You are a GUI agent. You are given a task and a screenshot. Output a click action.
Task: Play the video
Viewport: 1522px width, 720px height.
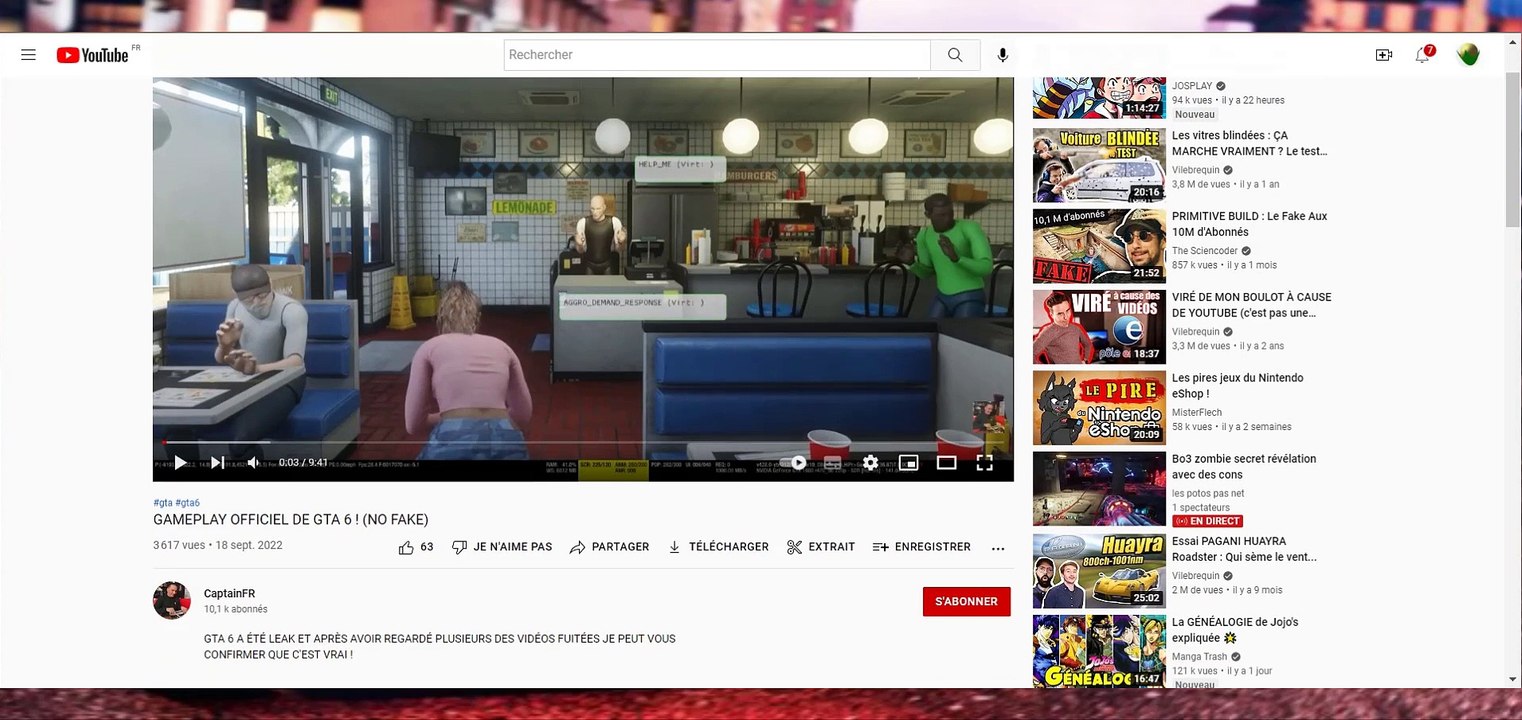pos(180,462)
